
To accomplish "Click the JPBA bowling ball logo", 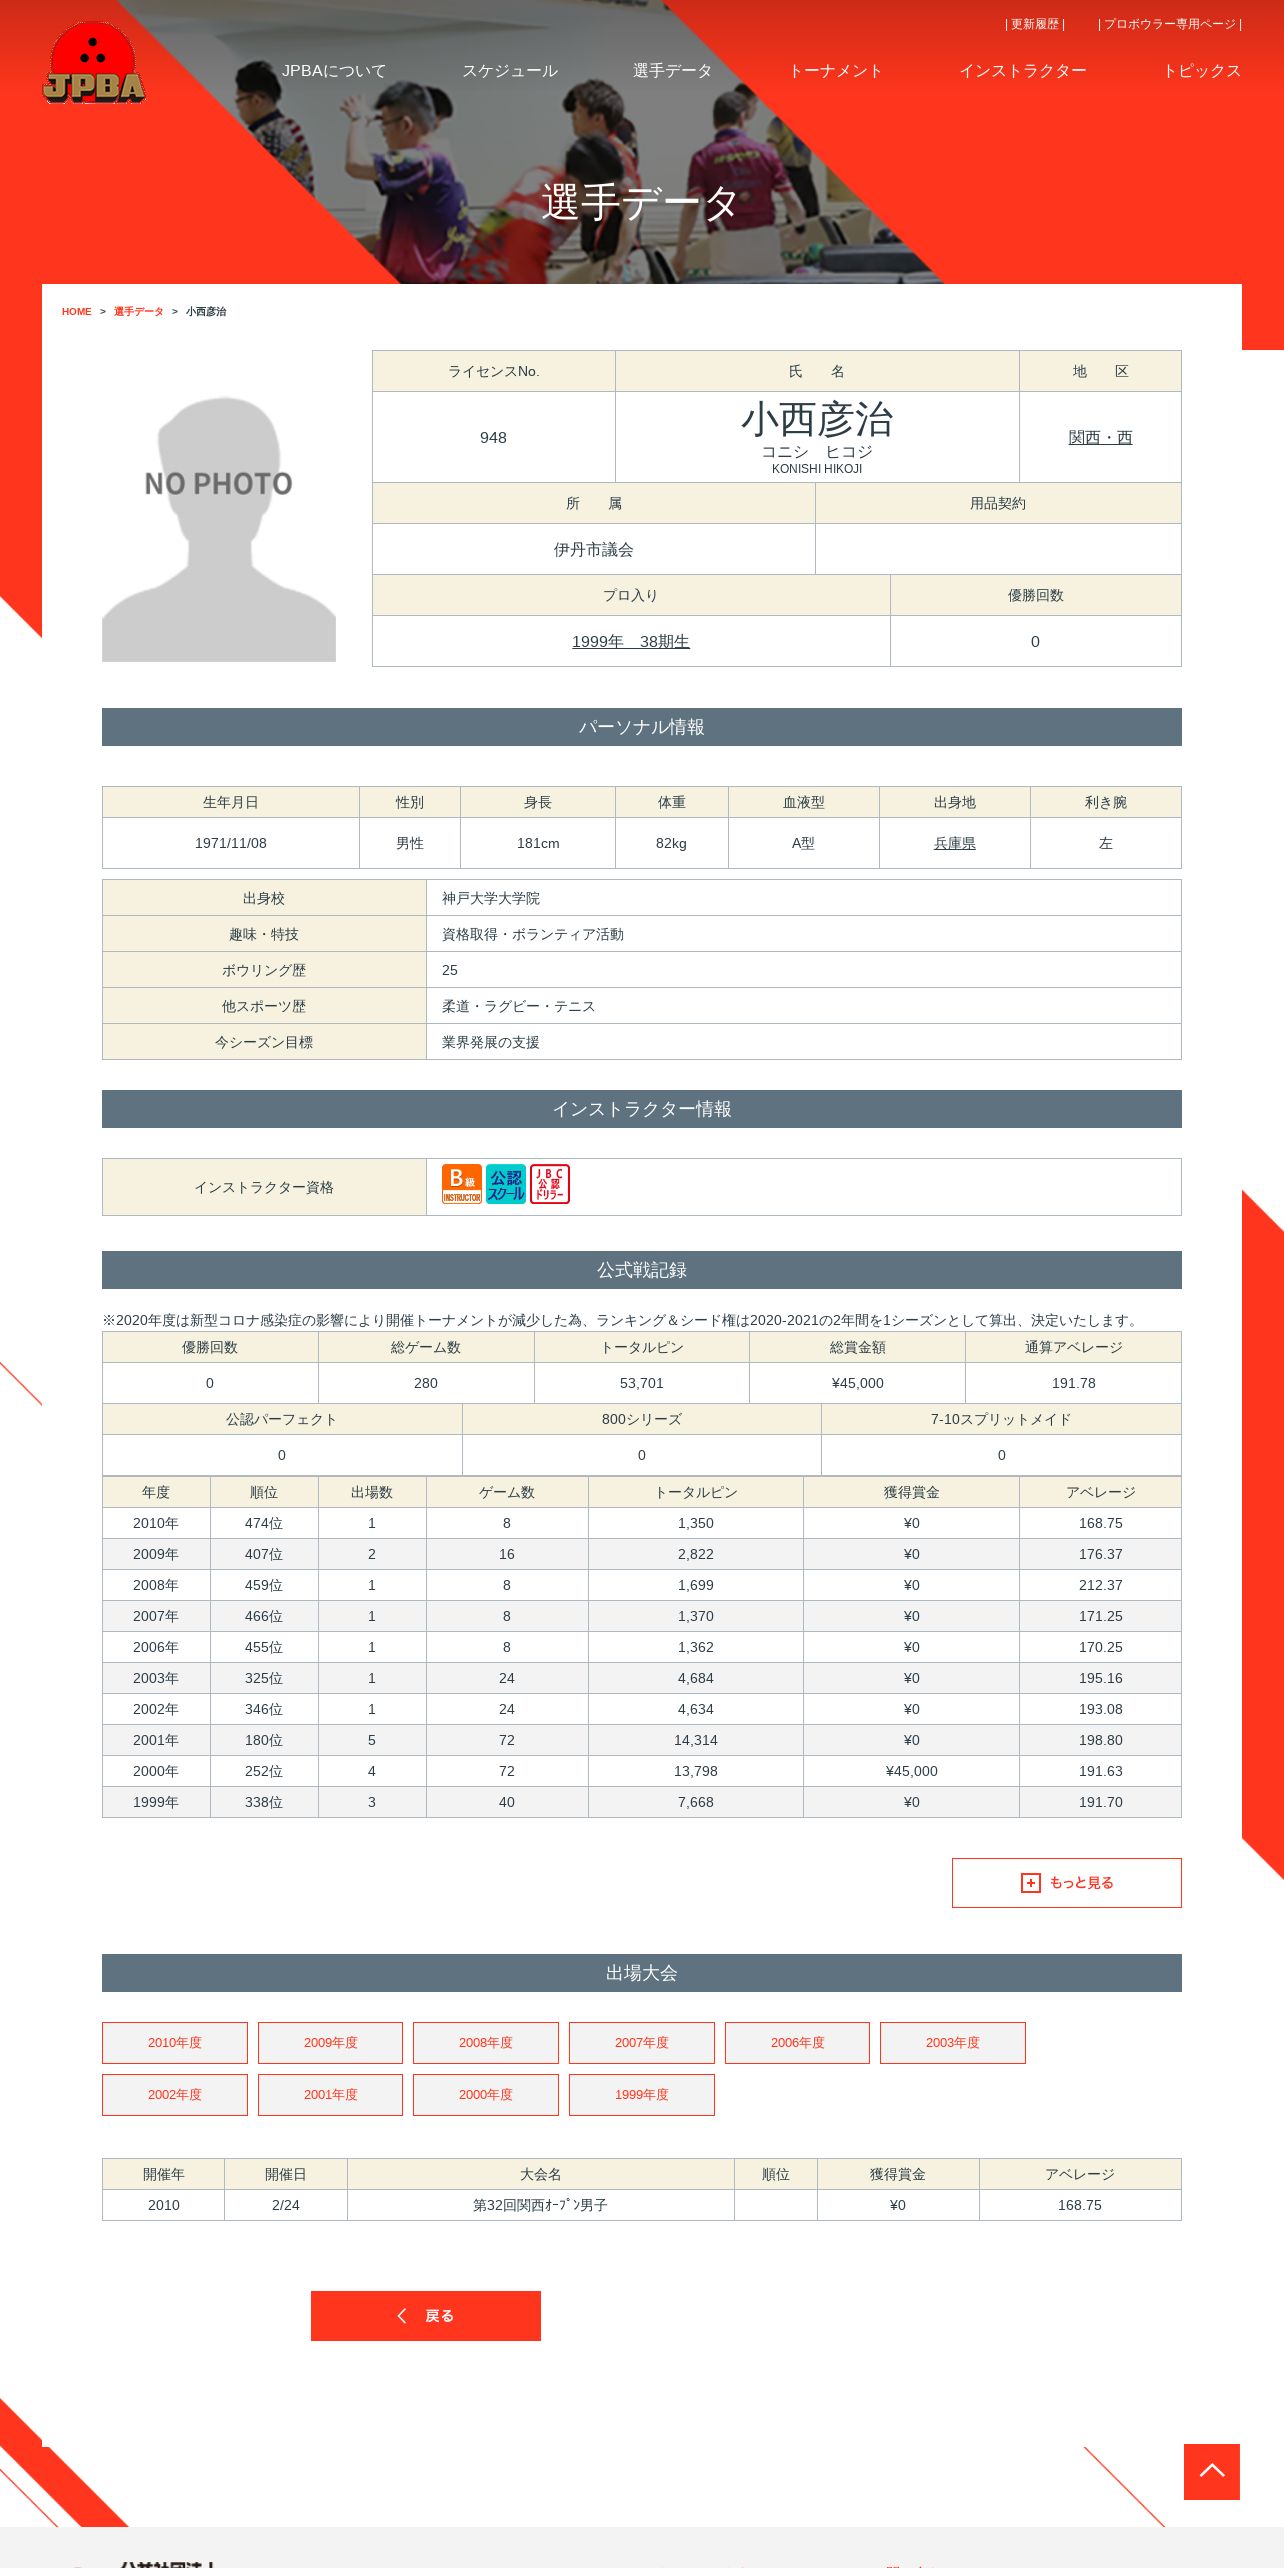I will pos(94,62).
